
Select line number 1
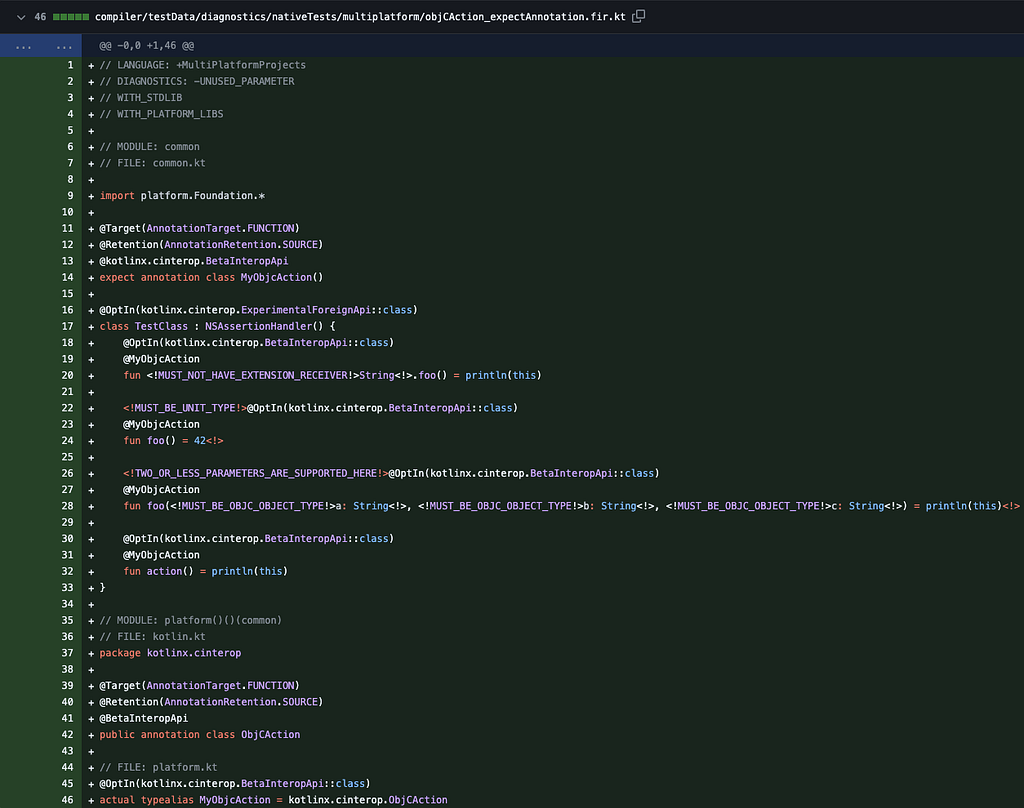pyautogui.click(x=70, y=65)
